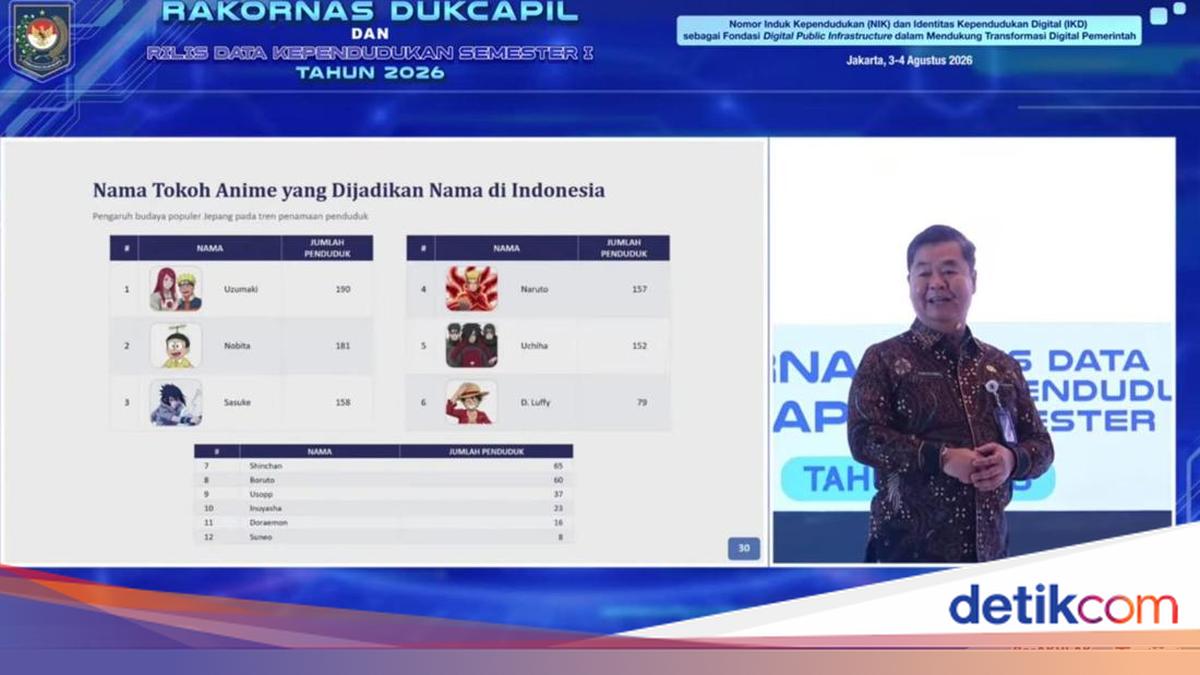The width and height of the screenshot is (1200, 675).
Task: Click the 'TAHUN 2026' banner text
Action: [371, 72]
